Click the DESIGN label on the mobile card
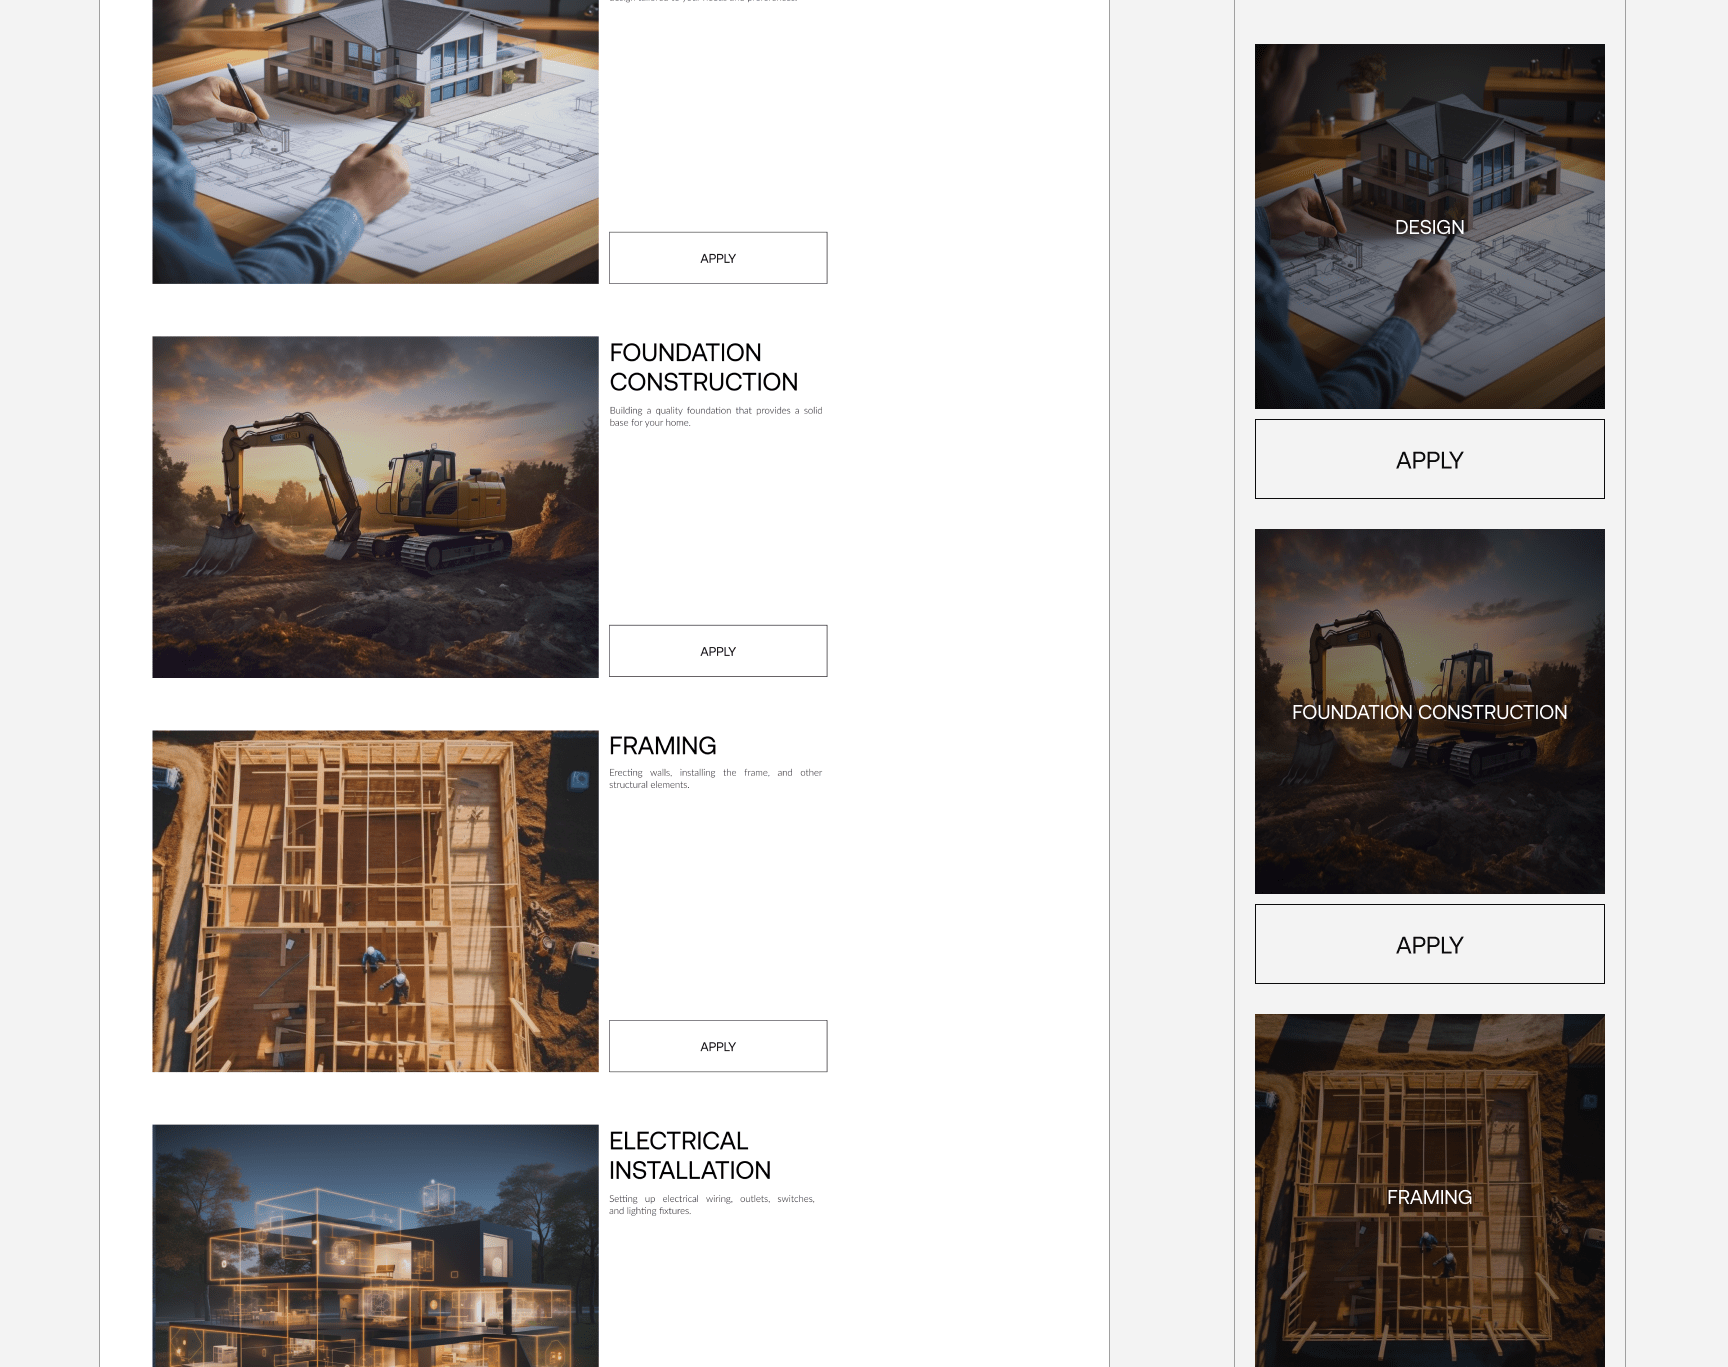Screen dimensions: 1728x1367 click(1429, 227)
